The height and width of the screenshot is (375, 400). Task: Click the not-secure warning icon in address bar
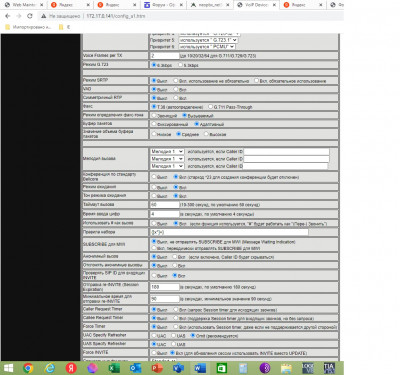[43, 16]
